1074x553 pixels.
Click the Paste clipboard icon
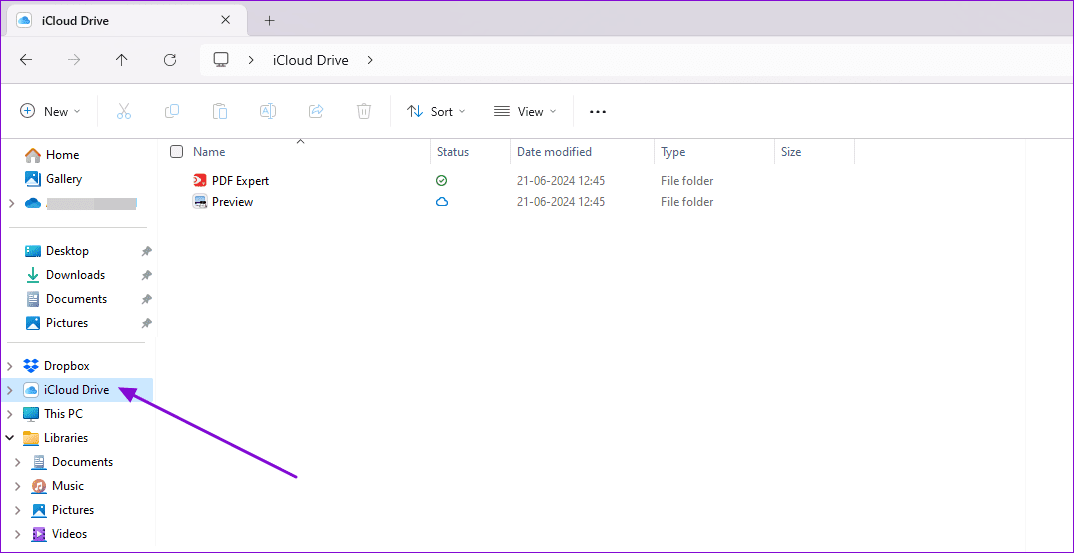[x=220, y=112]
